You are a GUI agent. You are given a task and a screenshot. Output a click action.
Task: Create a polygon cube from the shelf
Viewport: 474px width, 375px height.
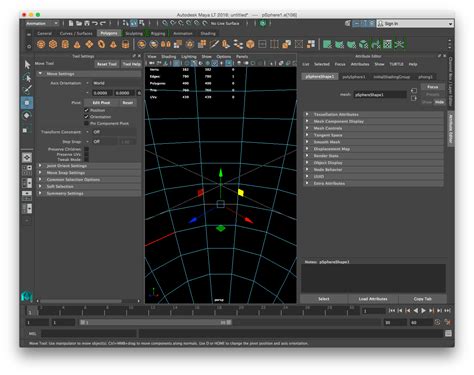click(x=53, y=44)
